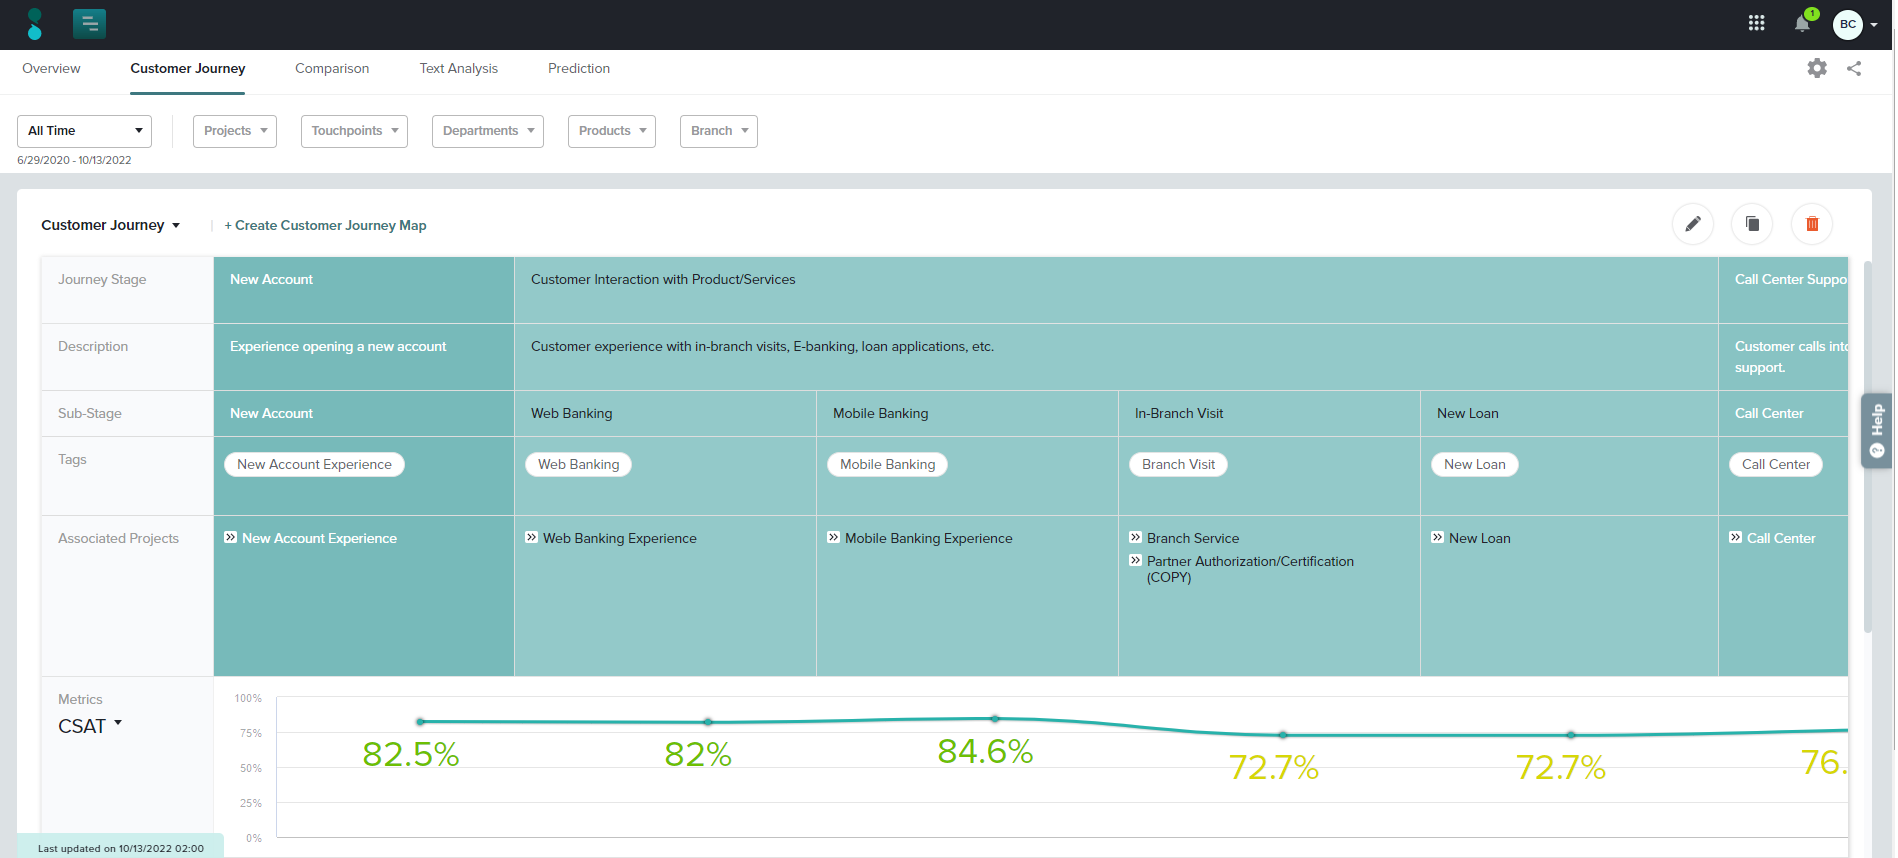Open the Departments filter dropdown
This screenshot has width=1898, height=858.
(x=487, y=131)
